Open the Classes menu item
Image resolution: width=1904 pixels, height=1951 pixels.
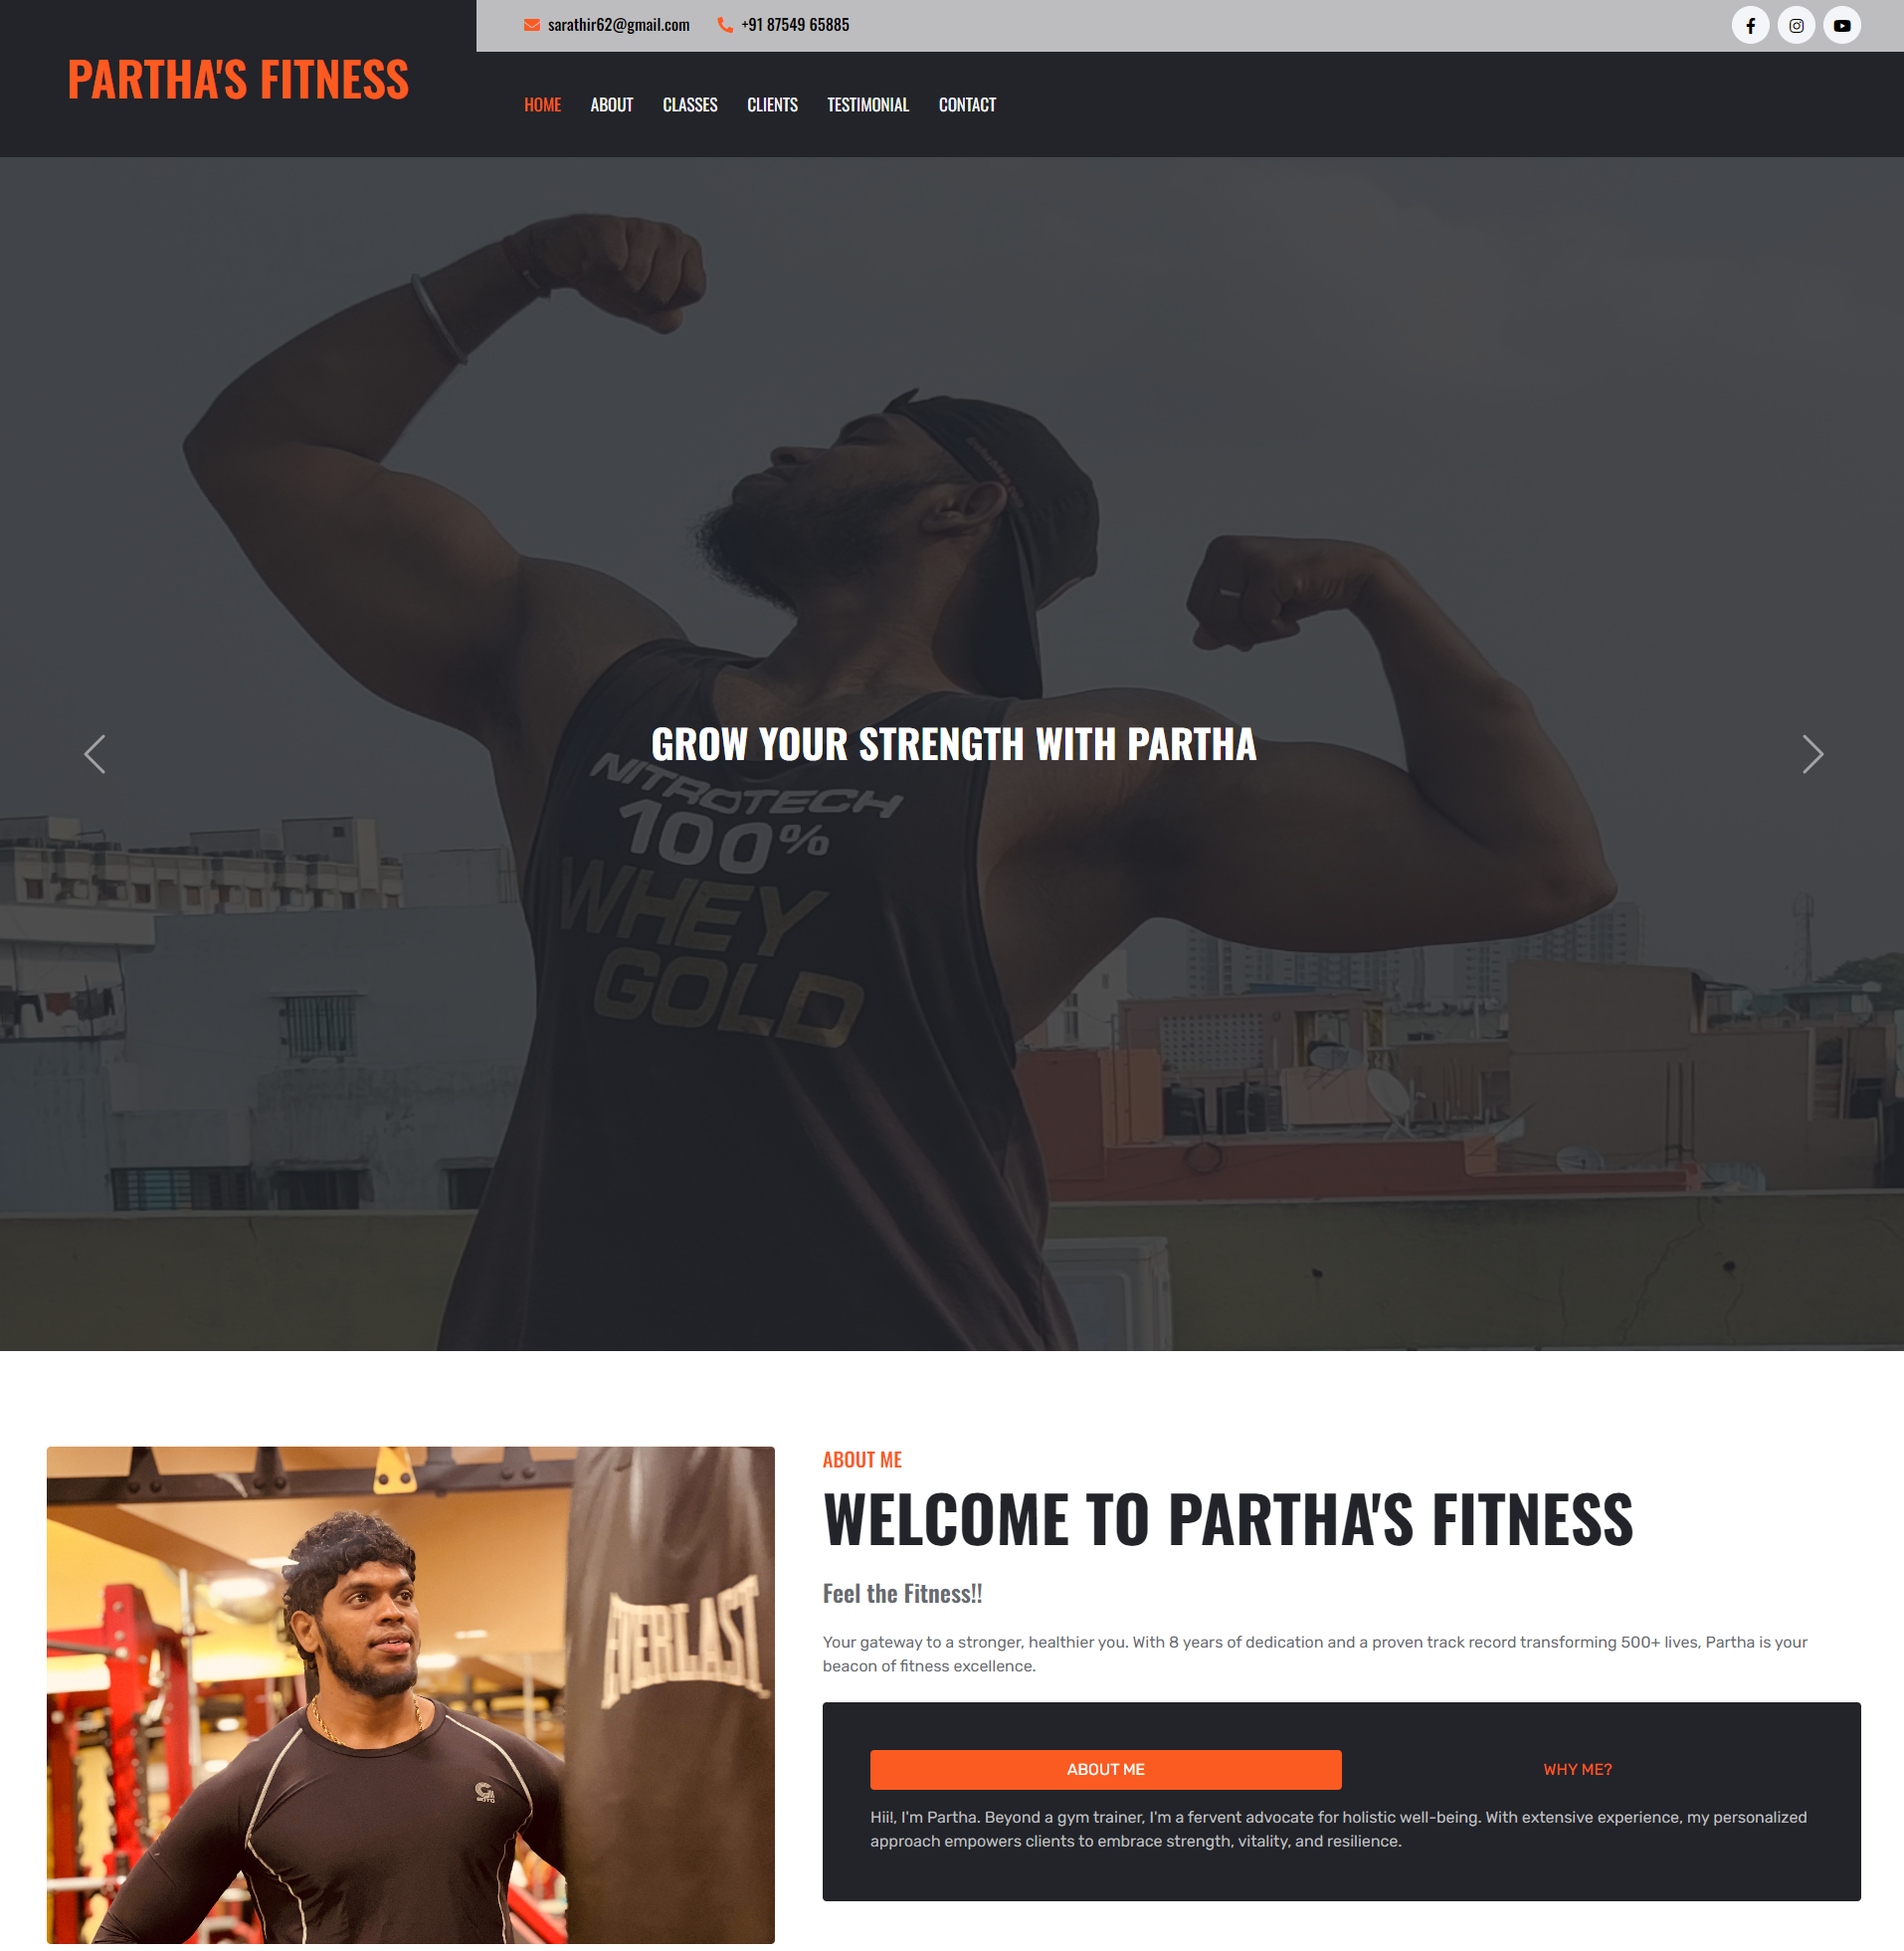coord(690,105)
